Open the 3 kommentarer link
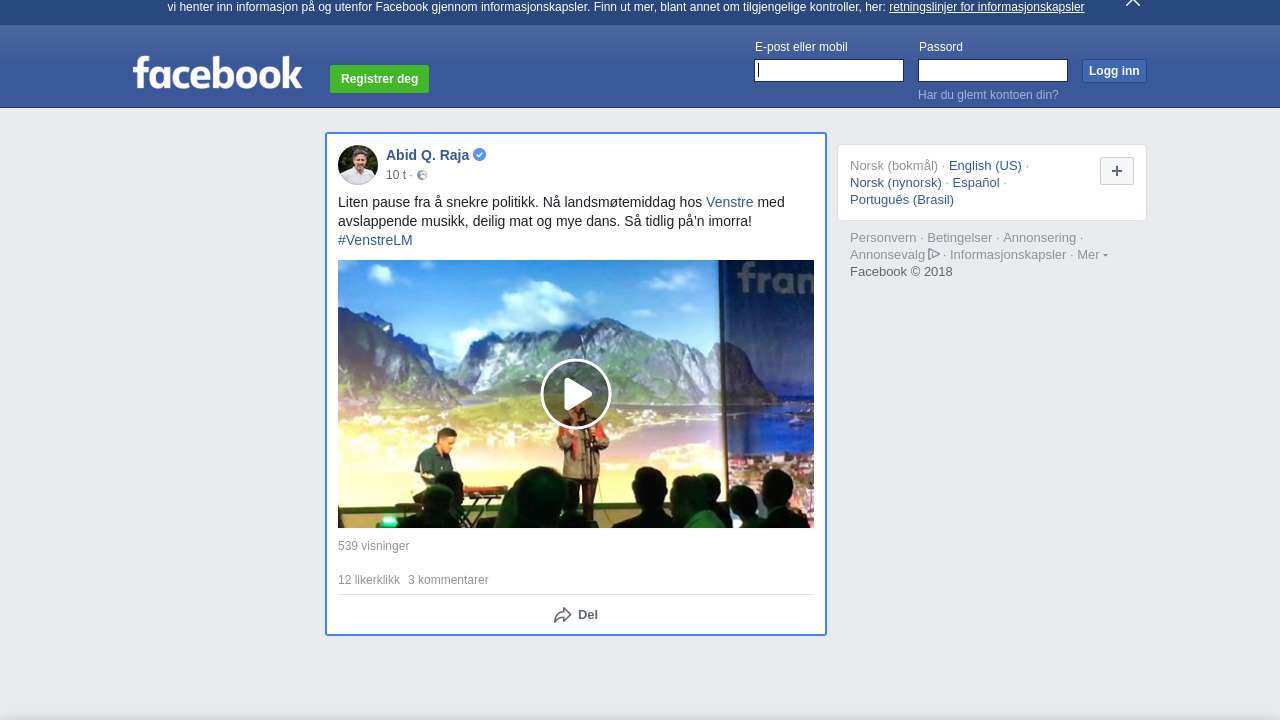 pyautogui.click(x=448, y=580)
